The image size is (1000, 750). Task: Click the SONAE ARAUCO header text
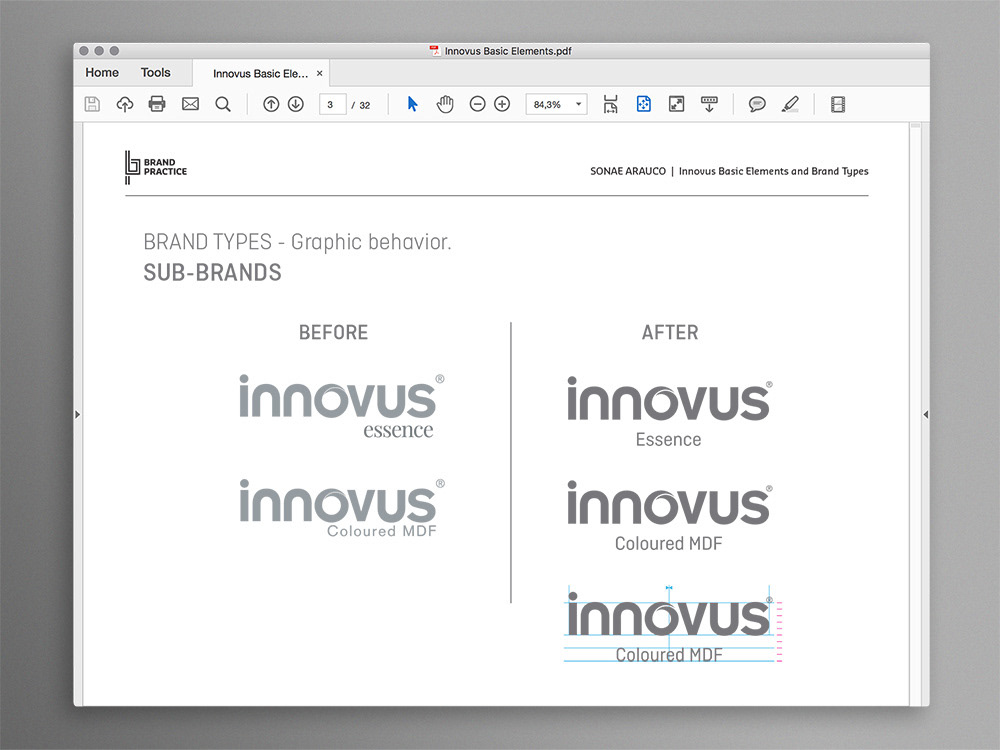tap(628, 171)
